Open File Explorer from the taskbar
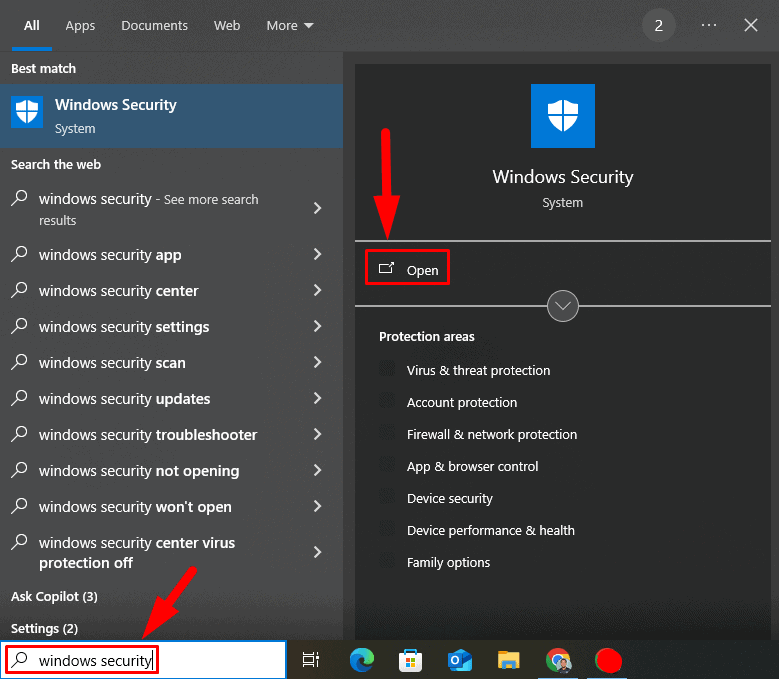The width and height of the screenshot is (779, 679). pos(508,660)
